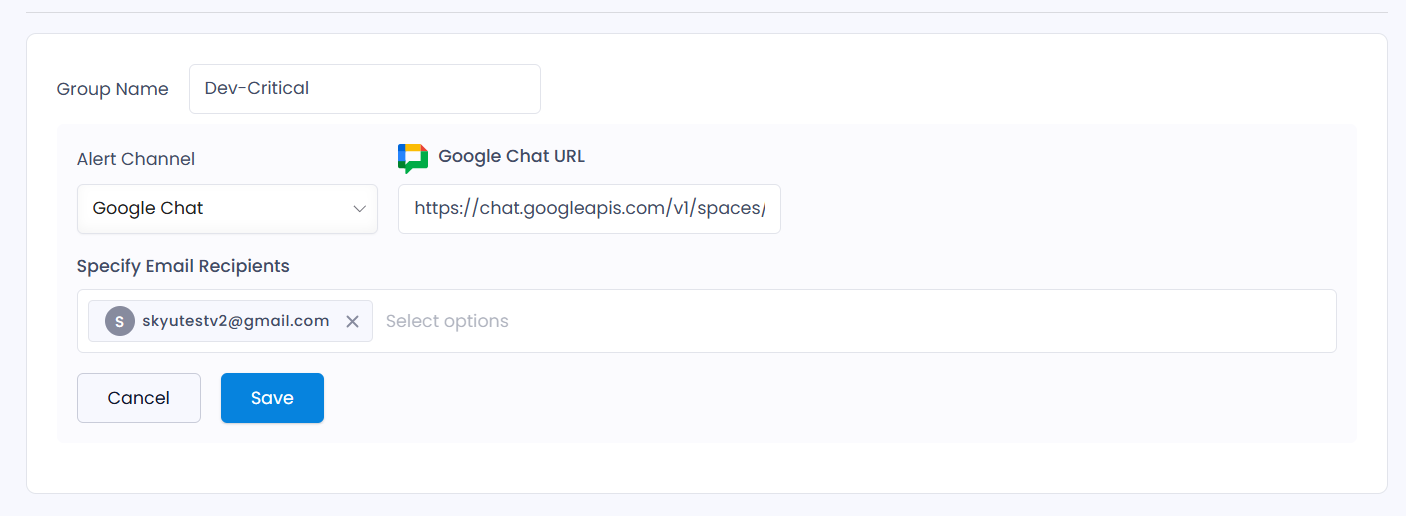Open the Select options recipients dropdown
This screenshot has height=516, width=1406.
(447, 321)
